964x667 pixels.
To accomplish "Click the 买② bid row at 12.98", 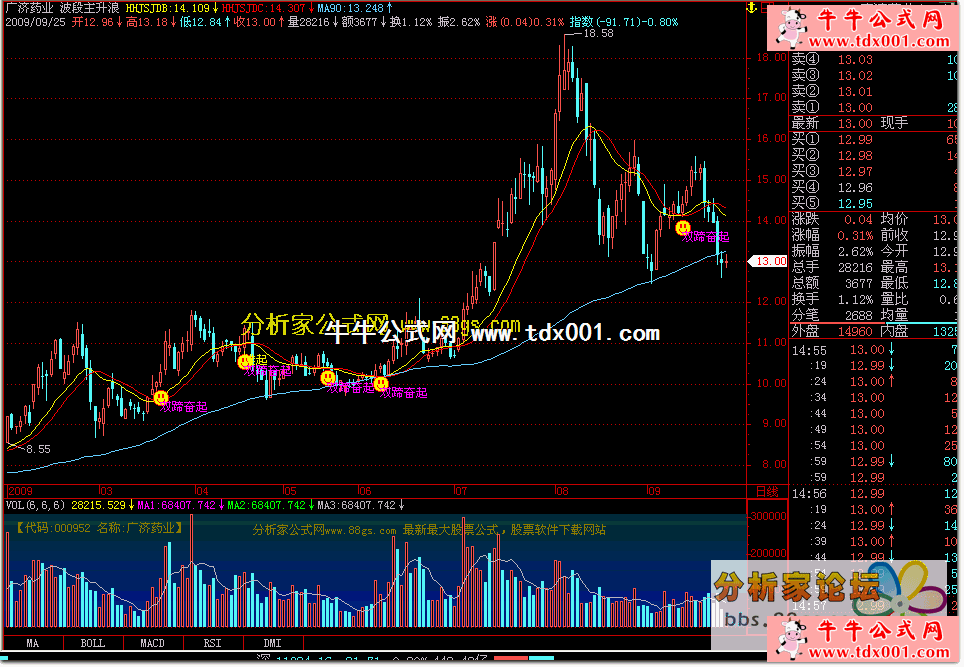I will click(x=874, y=156).
